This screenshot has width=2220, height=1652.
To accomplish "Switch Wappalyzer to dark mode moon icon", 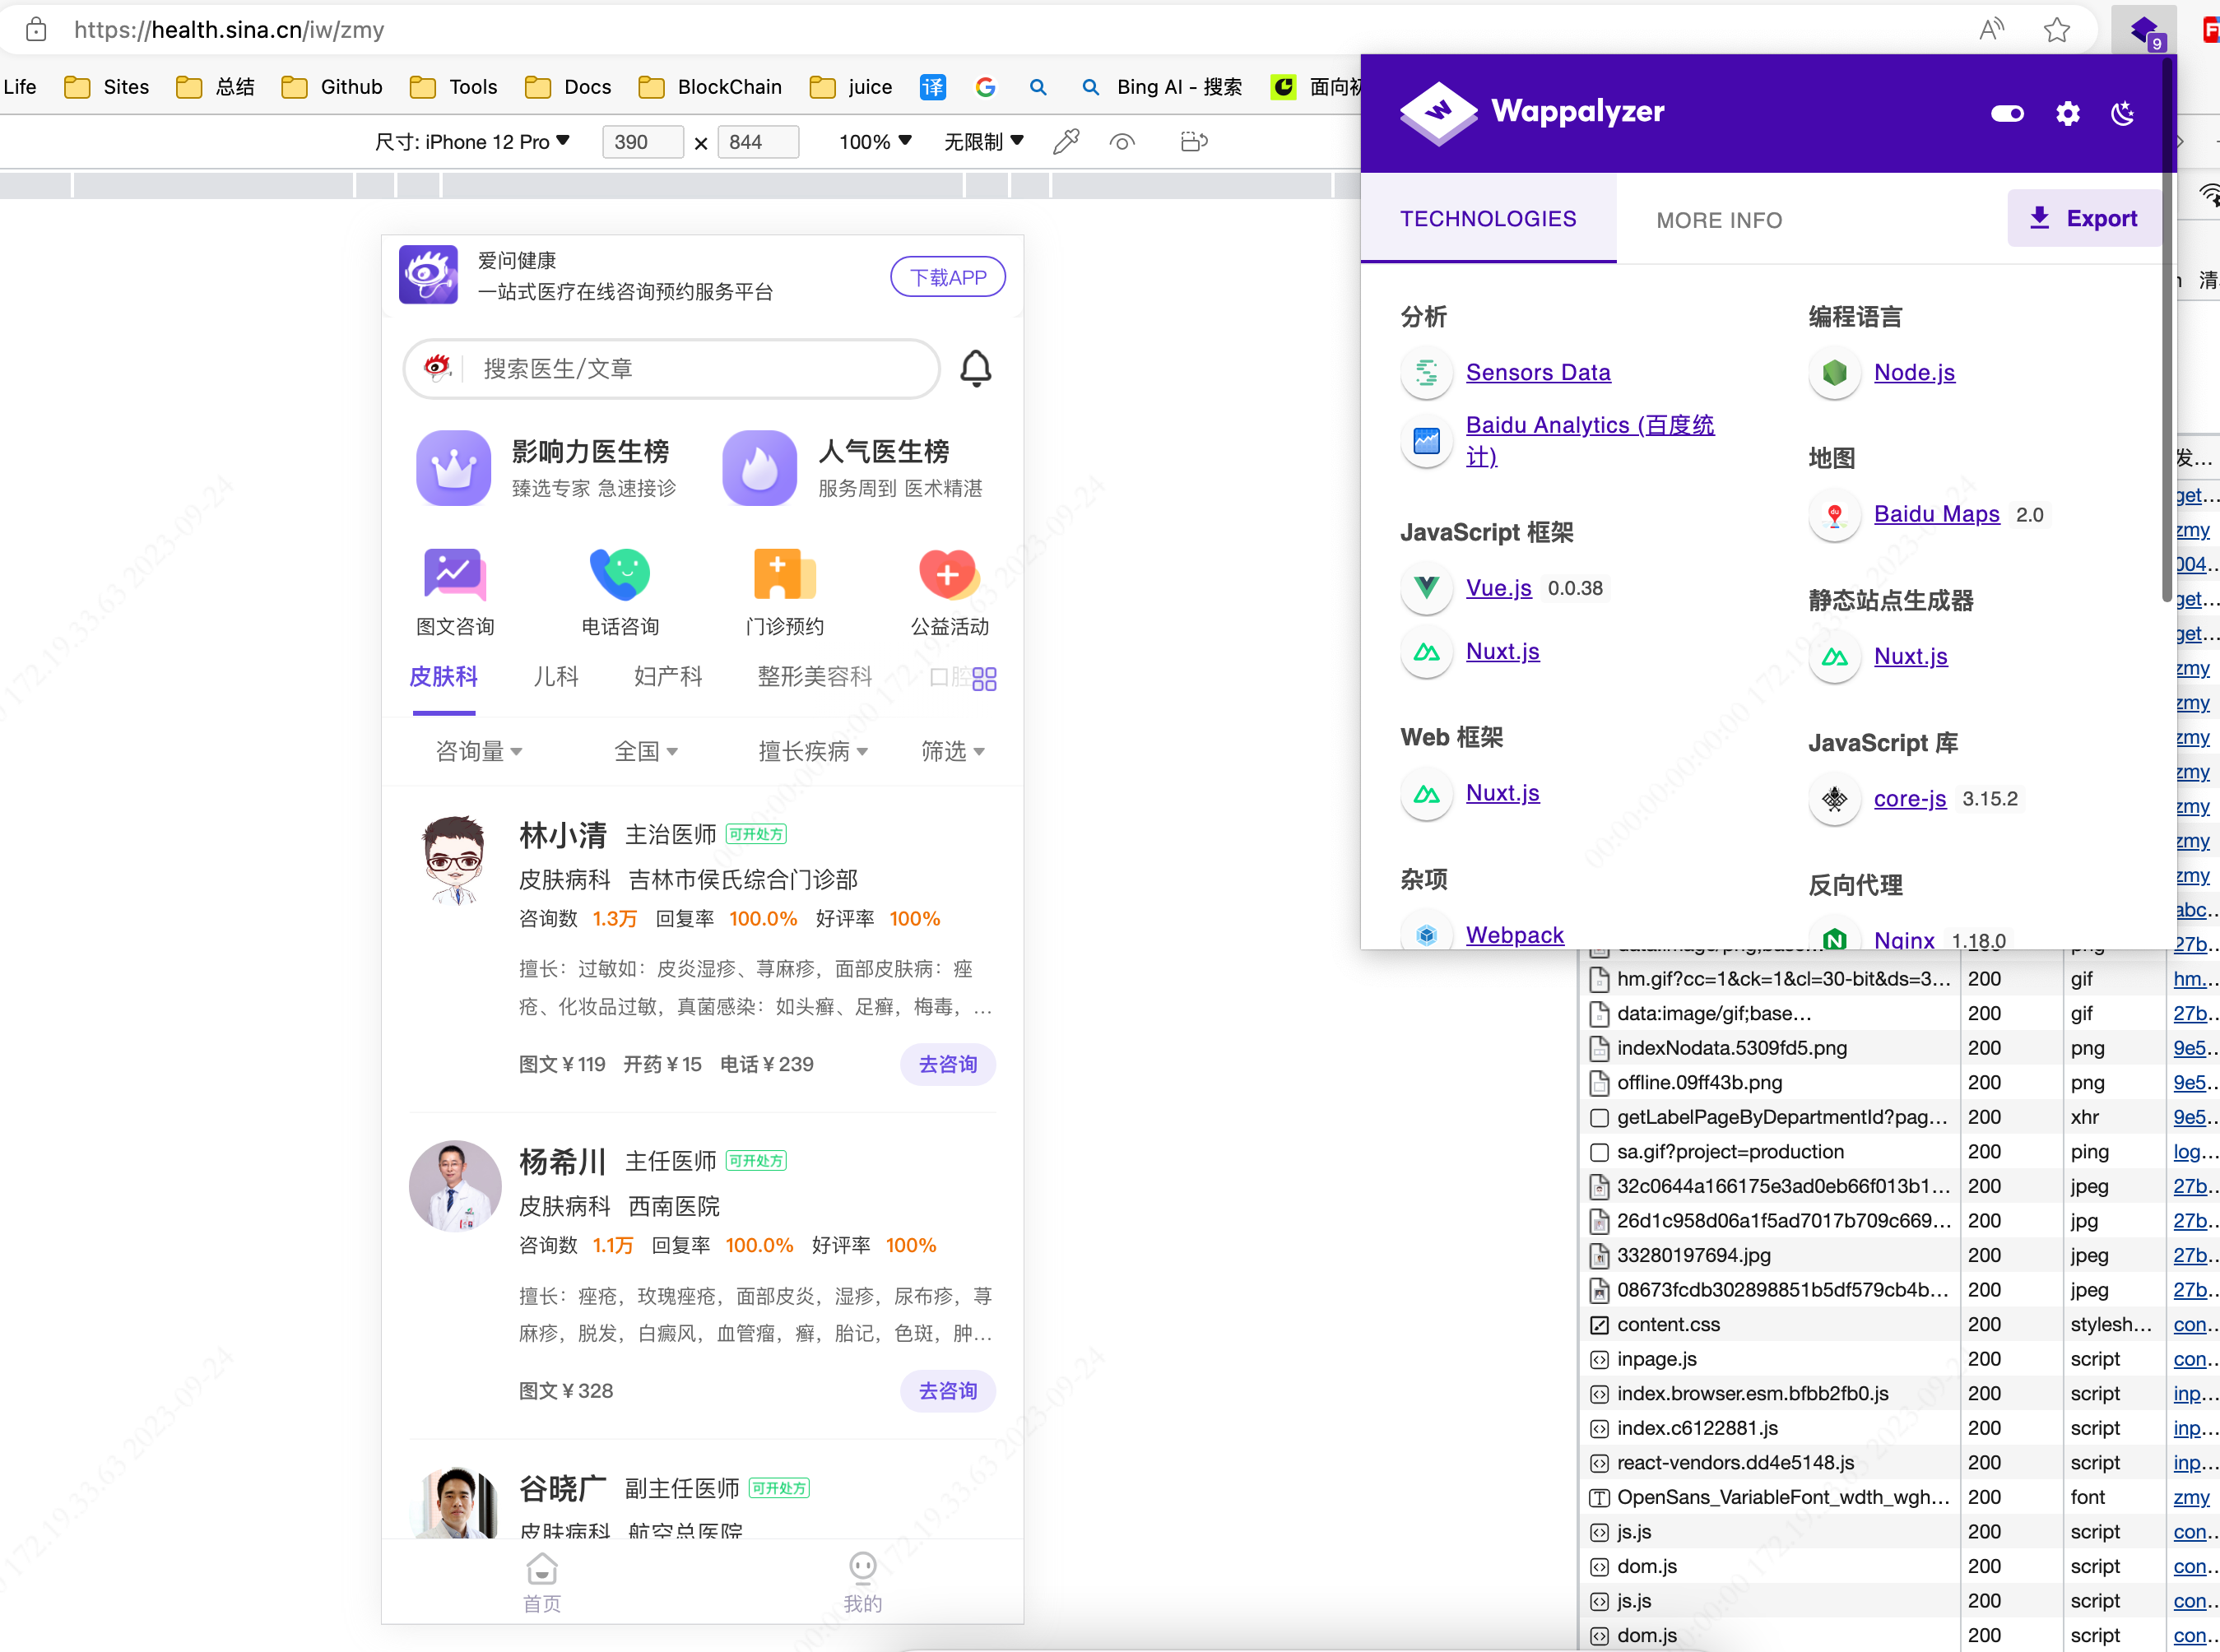I will pos(2122,113).
